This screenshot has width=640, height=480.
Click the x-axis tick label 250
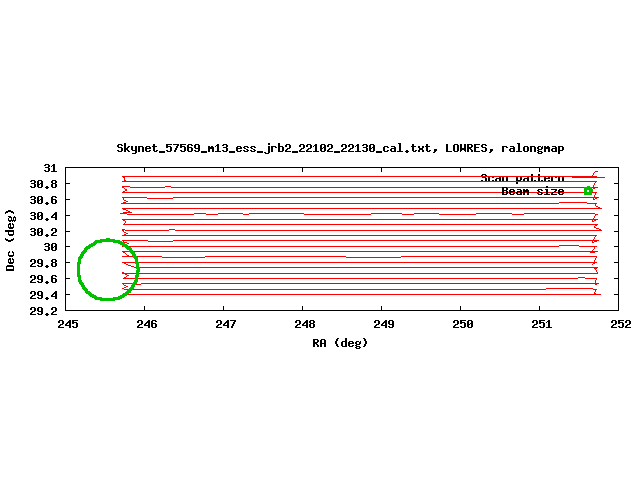463,324
